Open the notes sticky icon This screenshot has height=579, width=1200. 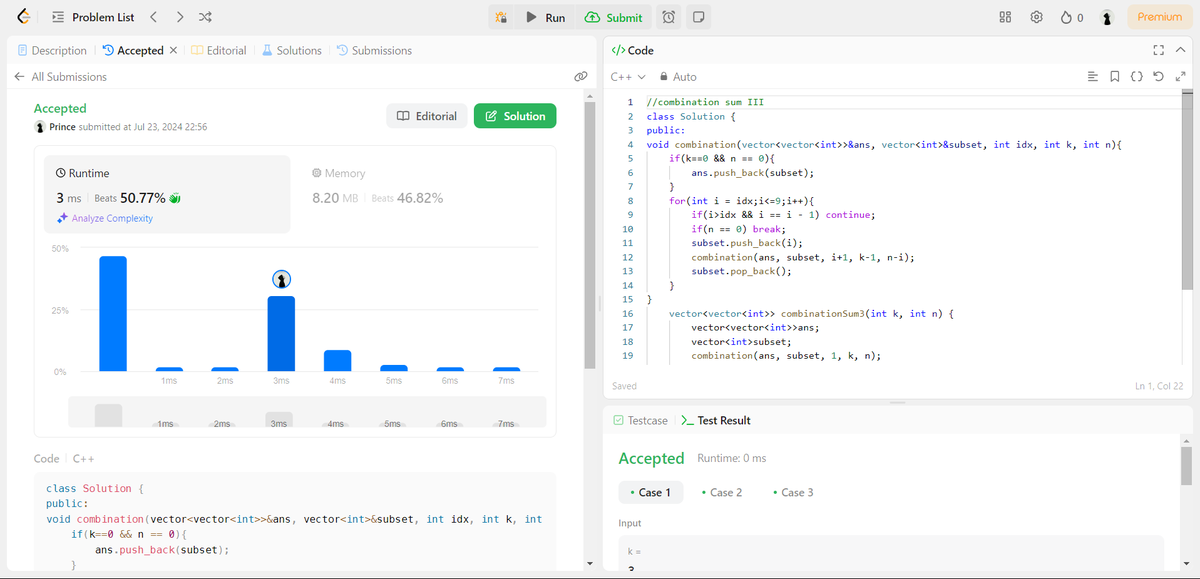point(699,17)
